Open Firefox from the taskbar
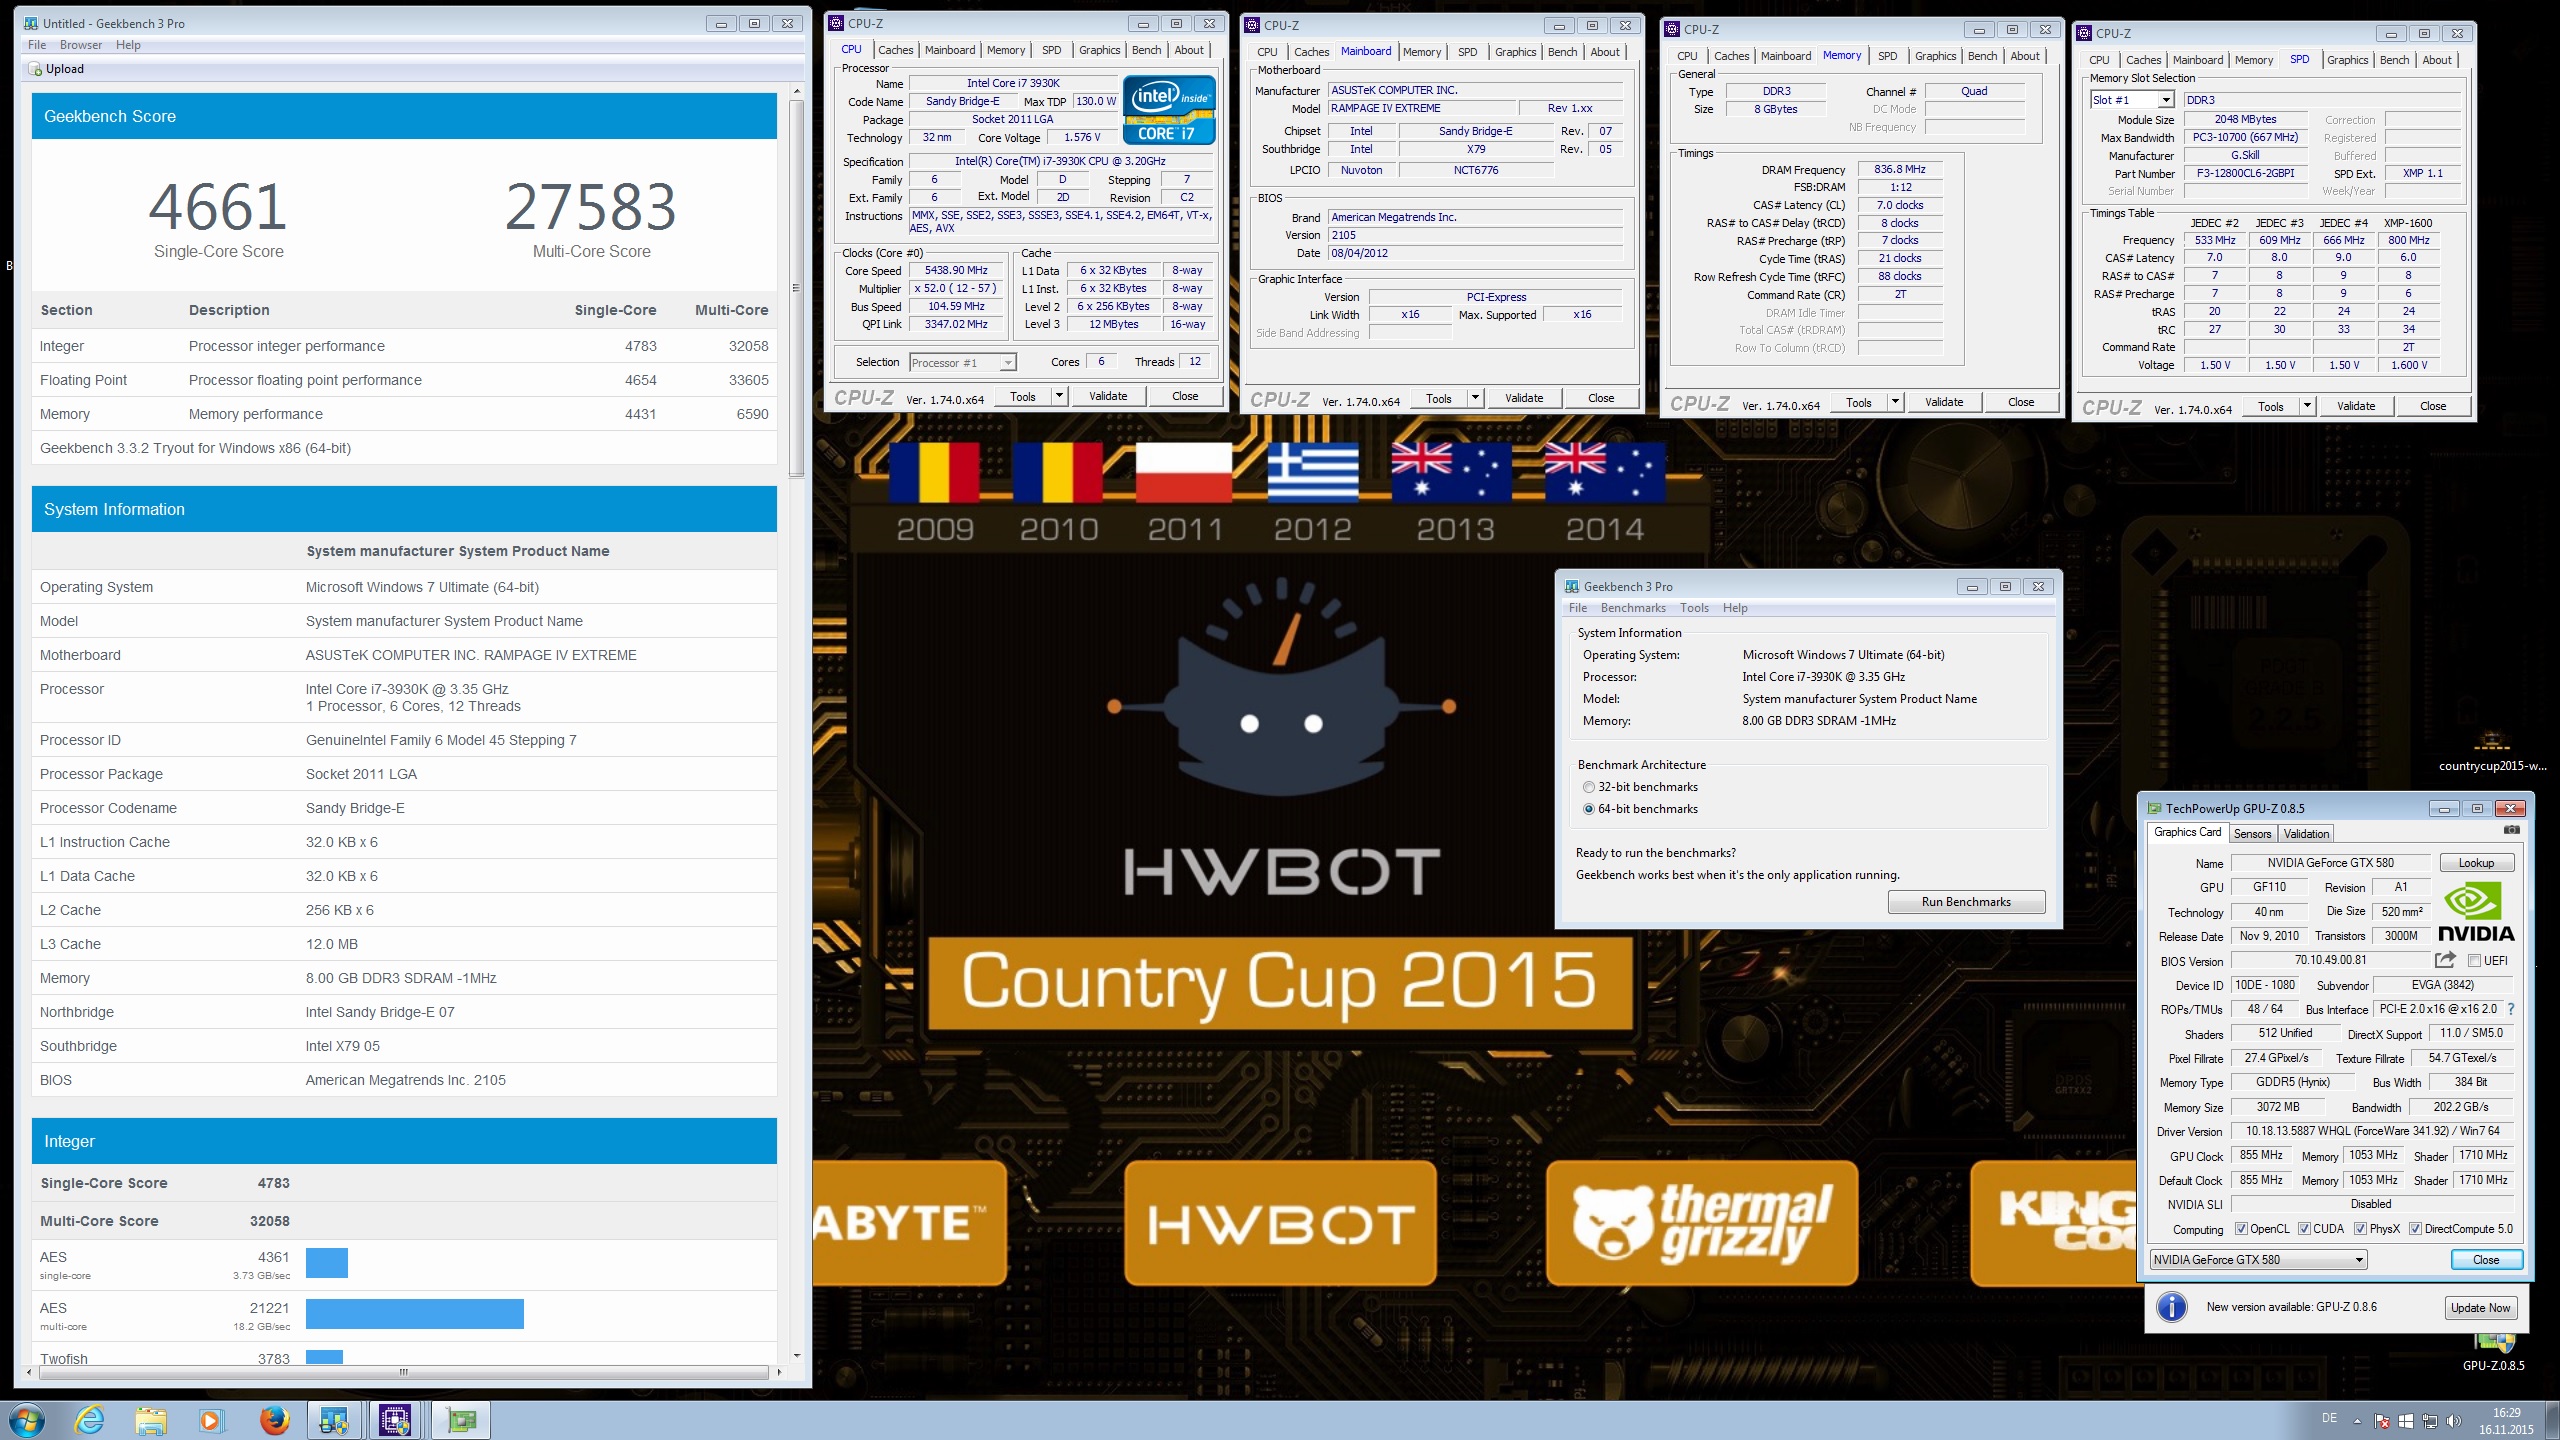 coord(273,1420)
